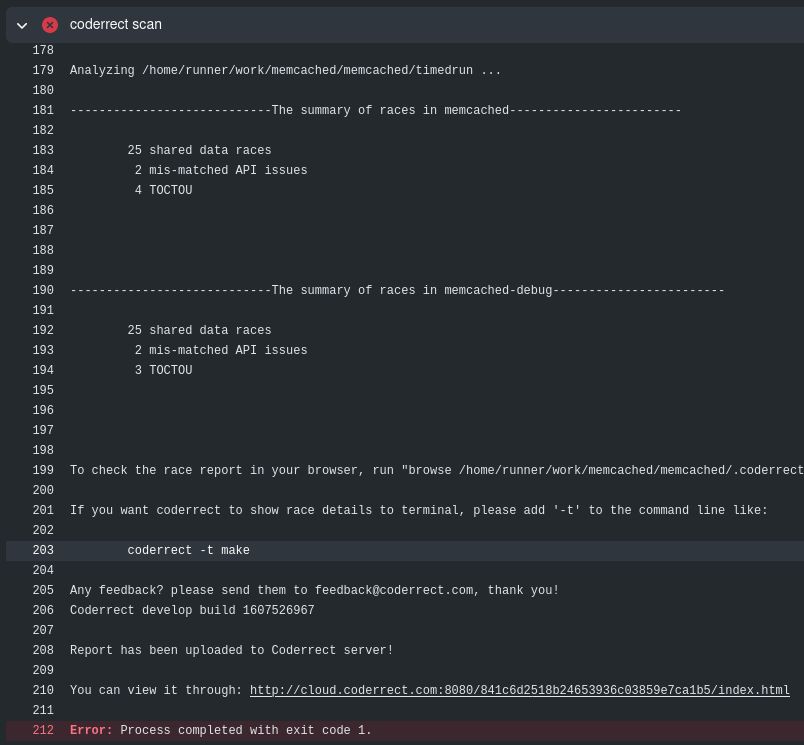Click 'The summary of races in memcached' header line 181
Viewport: 804px width, 745px height.
(375, 110)
